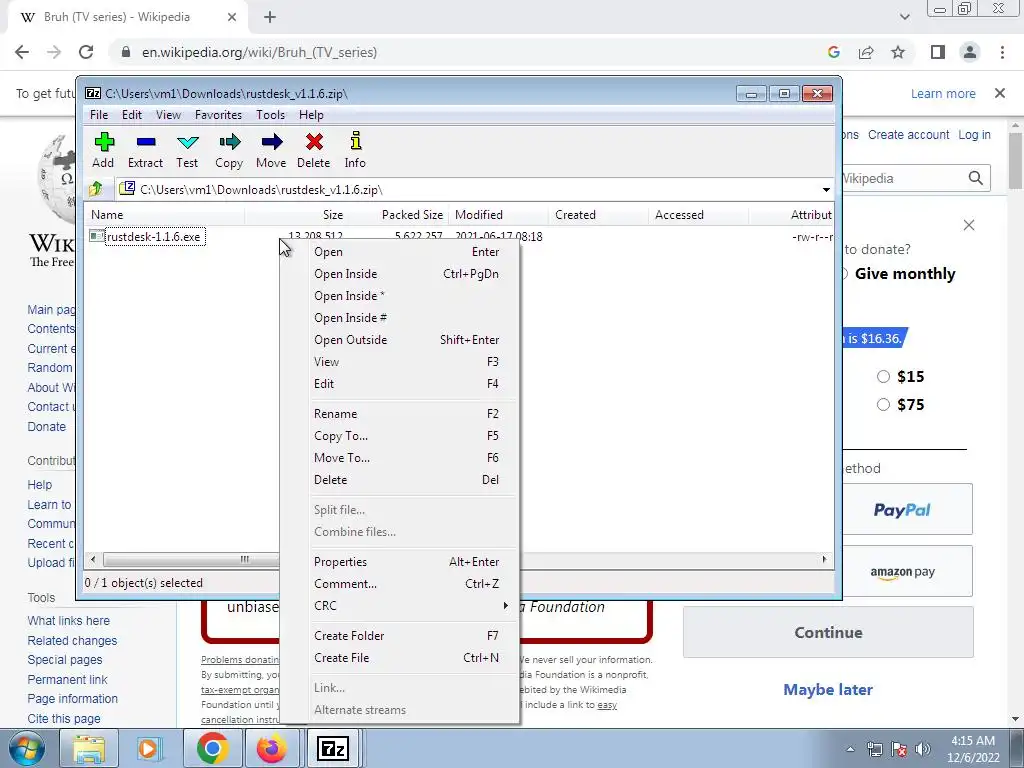The image size is (1024, 768).
Task: Open the Chrome side panel icon
Action: [938, 52]
